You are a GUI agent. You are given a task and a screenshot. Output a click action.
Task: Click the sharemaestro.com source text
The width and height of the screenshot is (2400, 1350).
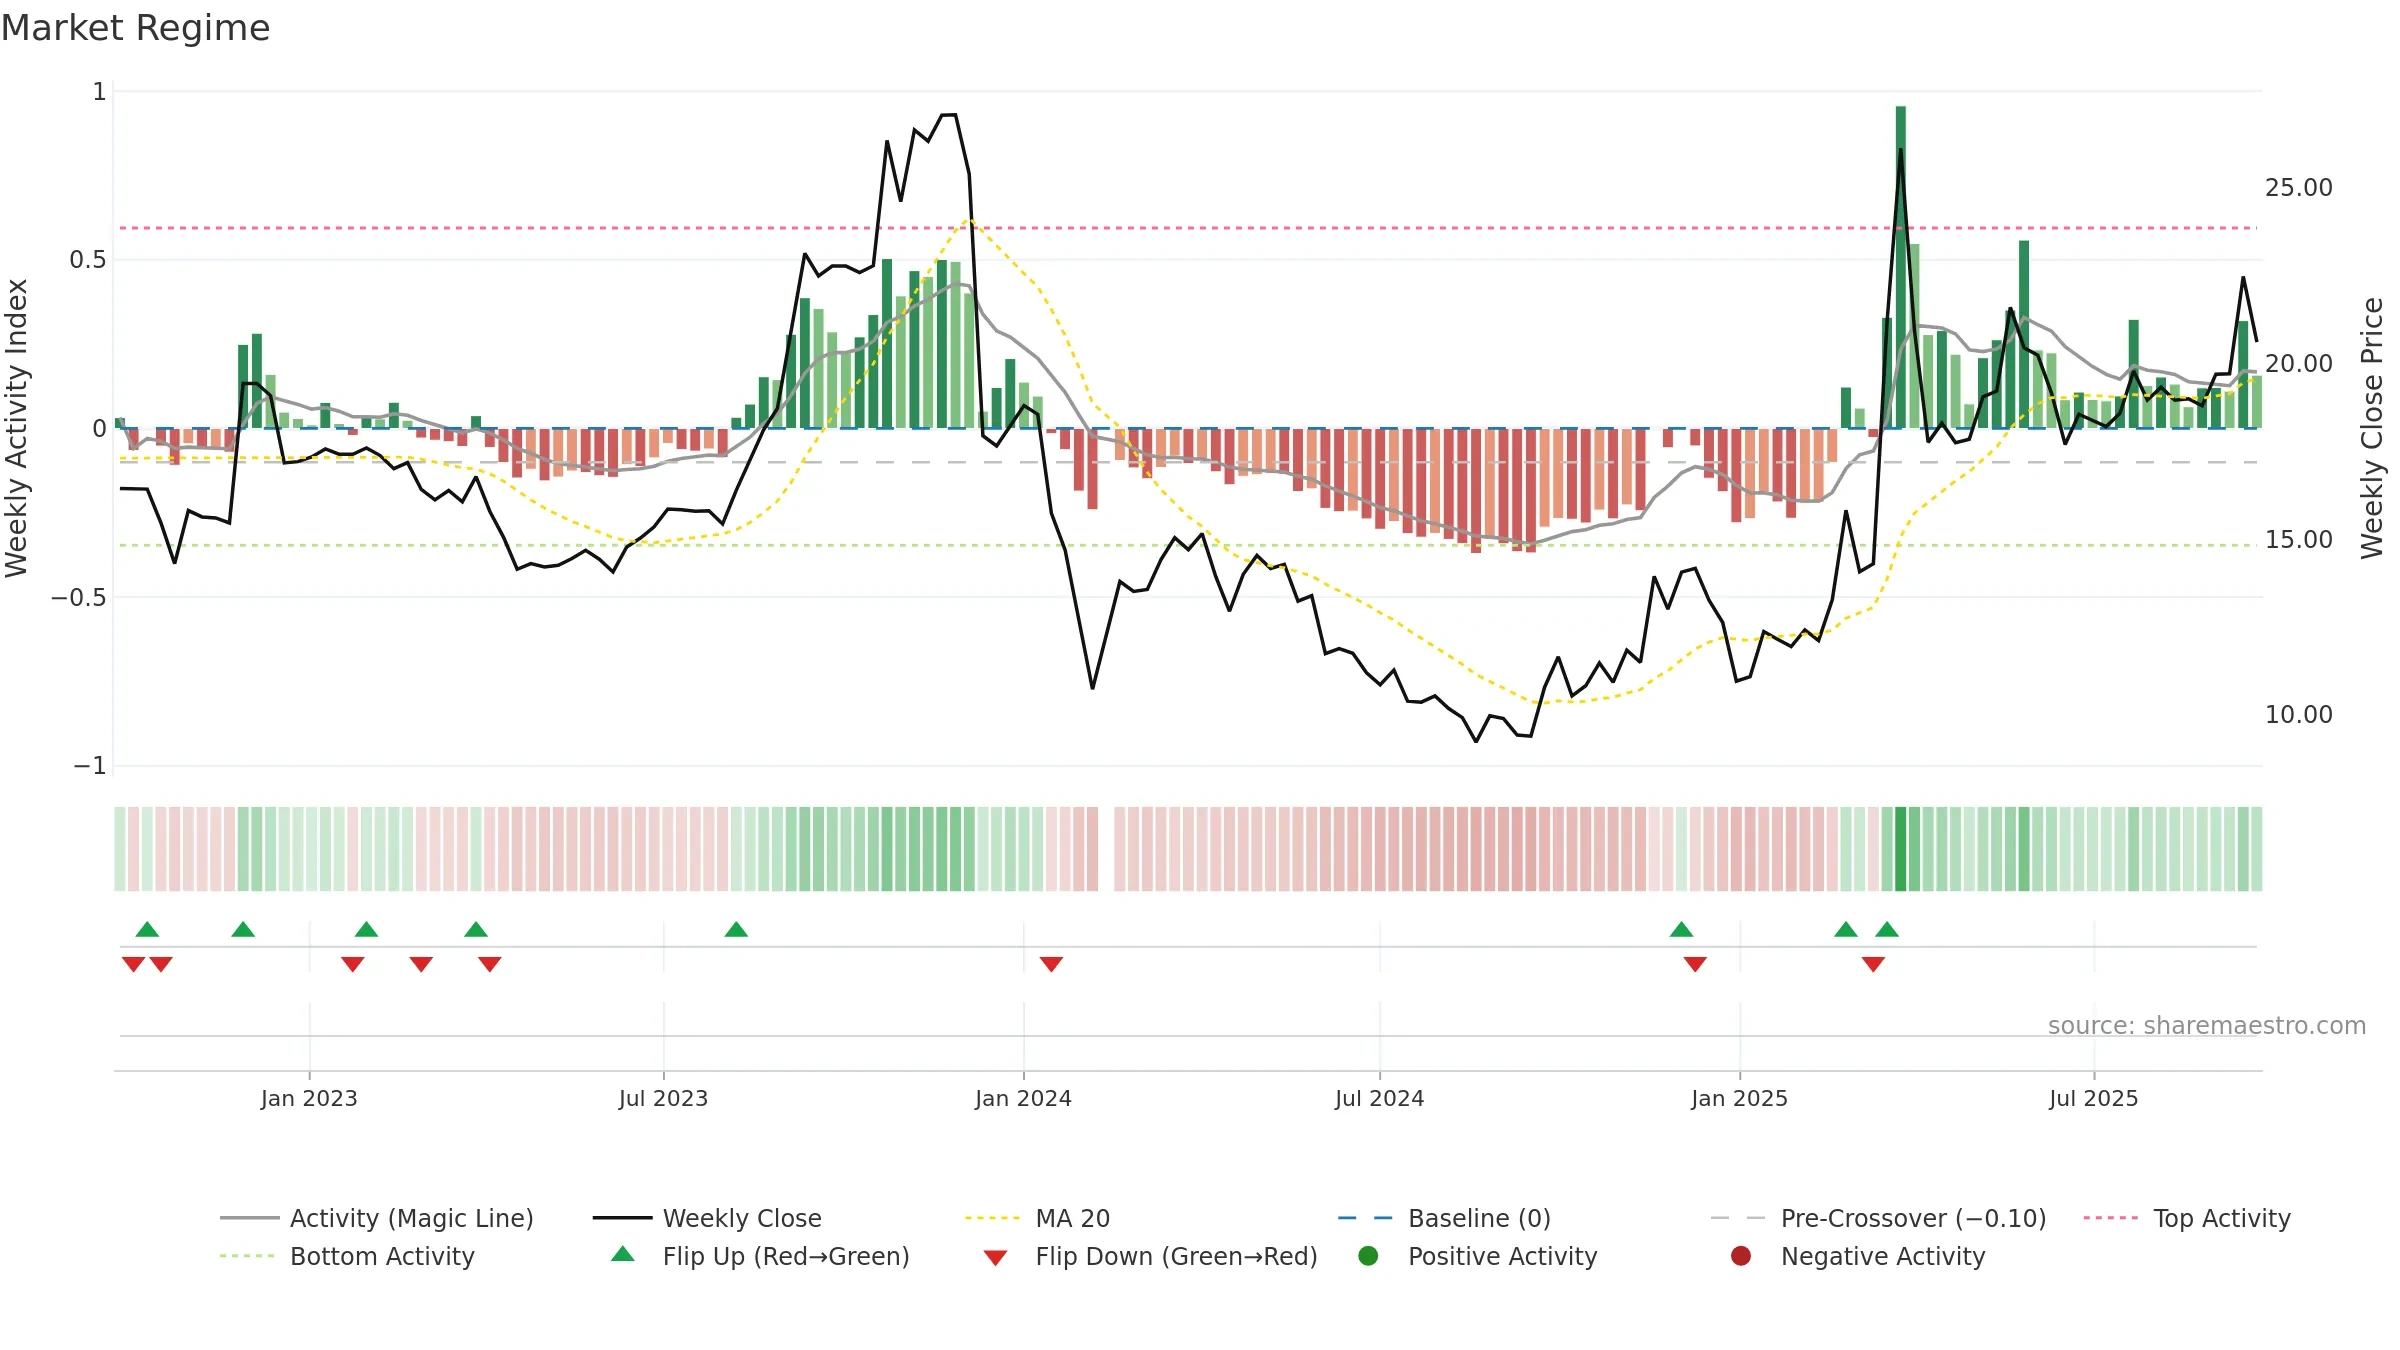[x=2207, y=1026]
